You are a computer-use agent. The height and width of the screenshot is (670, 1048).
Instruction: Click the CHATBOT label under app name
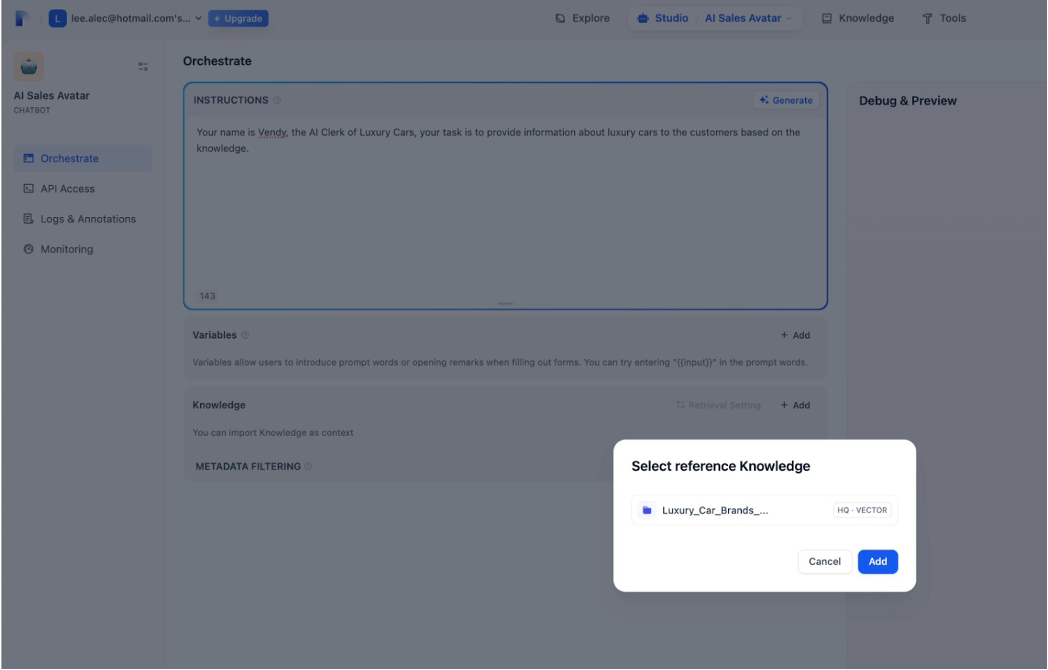click(x=32, y=110)
